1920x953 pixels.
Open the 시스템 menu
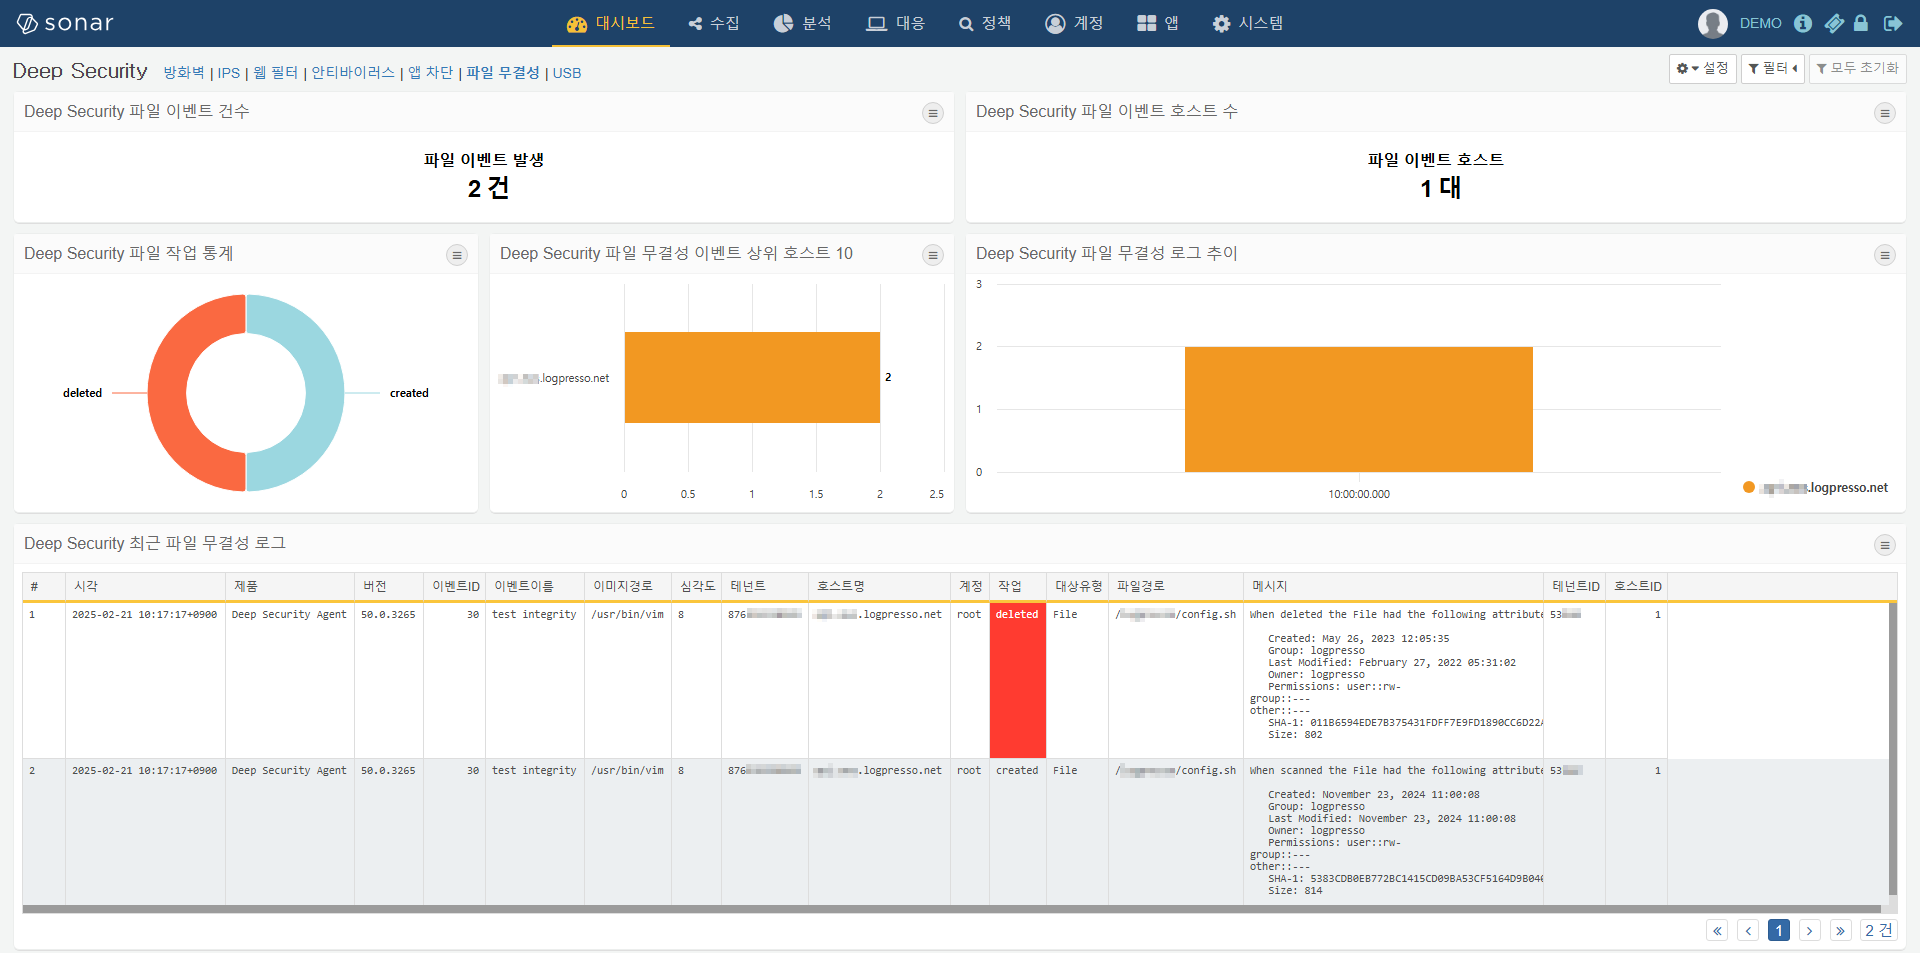(x=1248, y=23)
